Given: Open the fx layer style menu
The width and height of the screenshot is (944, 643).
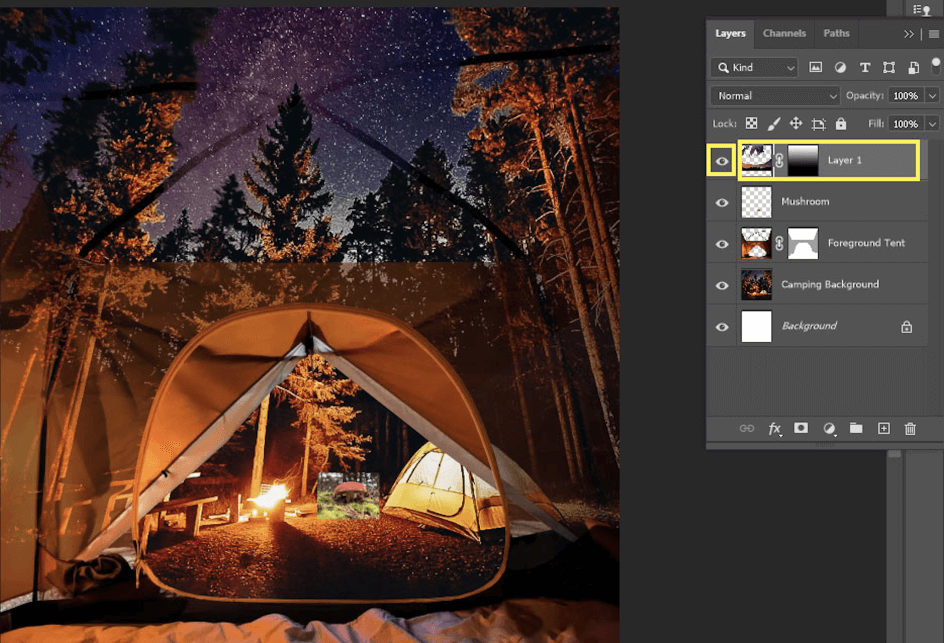Looking at the screenshot, I should 774,429.
